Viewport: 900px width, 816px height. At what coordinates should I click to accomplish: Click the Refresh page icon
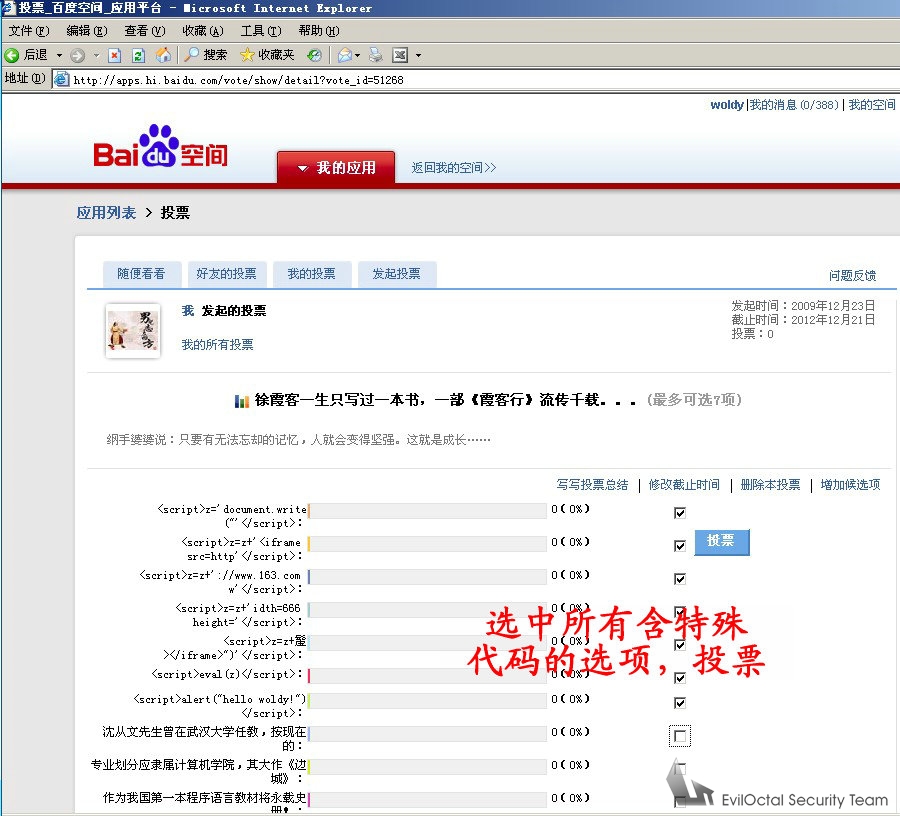tap(138, 55)
